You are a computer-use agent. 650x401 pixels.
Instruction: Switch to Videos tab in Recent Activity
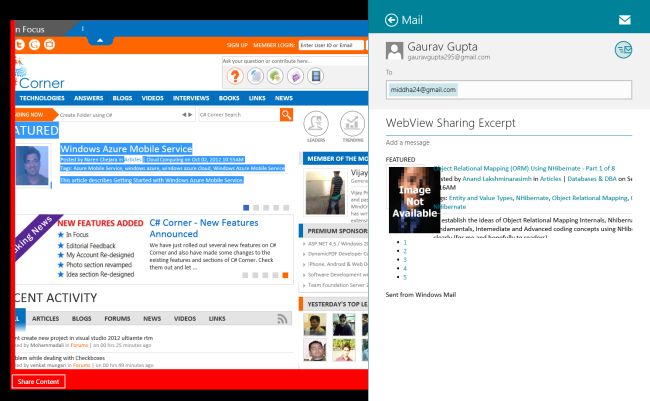pyautogui.click(x=185, y=318)
